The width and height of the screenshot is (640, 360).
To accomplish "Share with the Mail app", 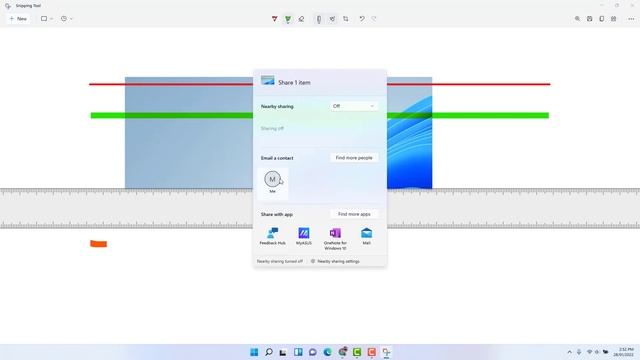I will click(x=367, y=236).
